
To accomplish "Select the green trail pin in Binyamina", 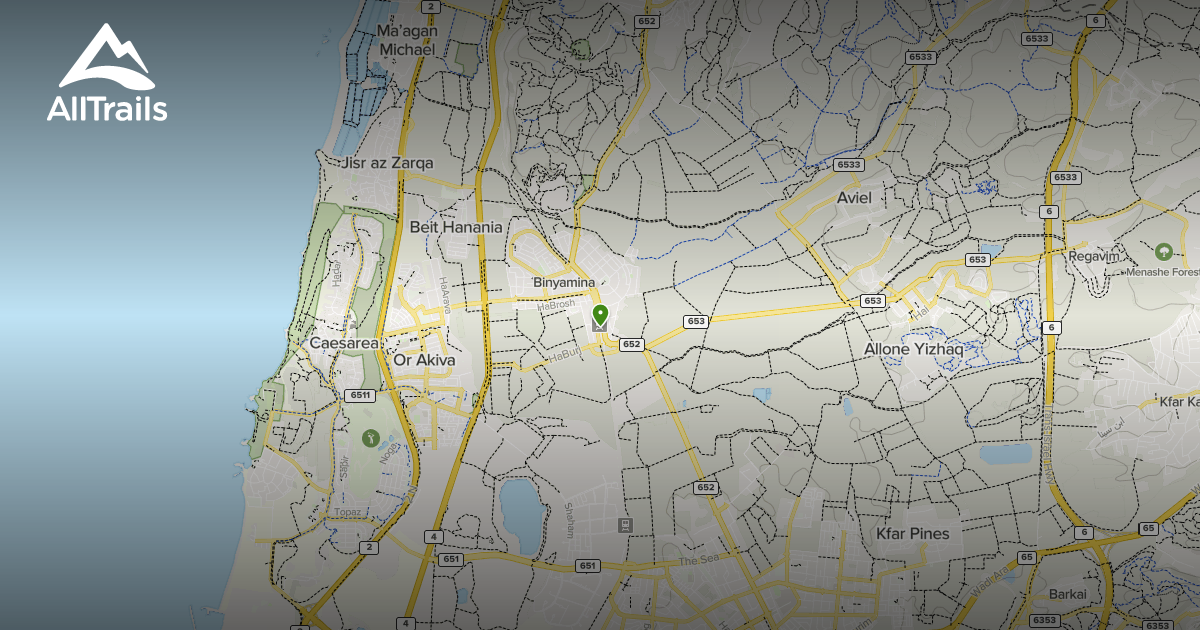I will 600,317.
